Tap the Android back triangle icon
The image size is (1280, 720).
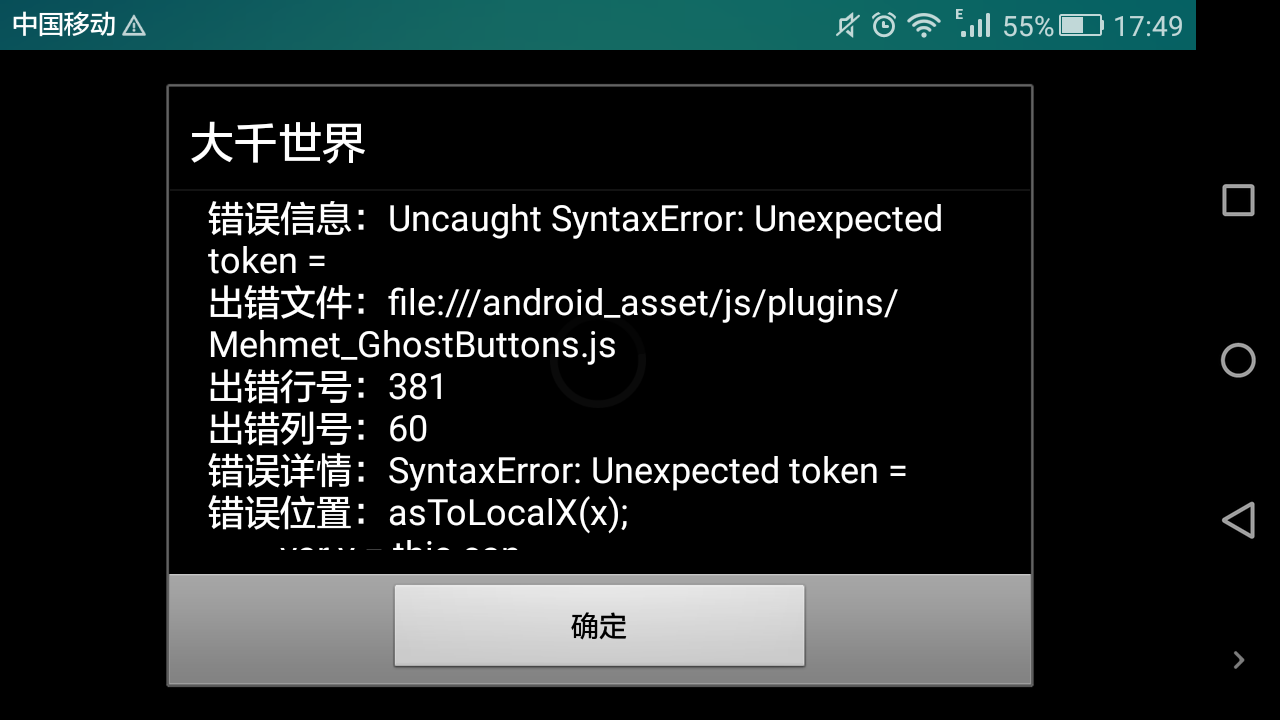point(1238,520)
